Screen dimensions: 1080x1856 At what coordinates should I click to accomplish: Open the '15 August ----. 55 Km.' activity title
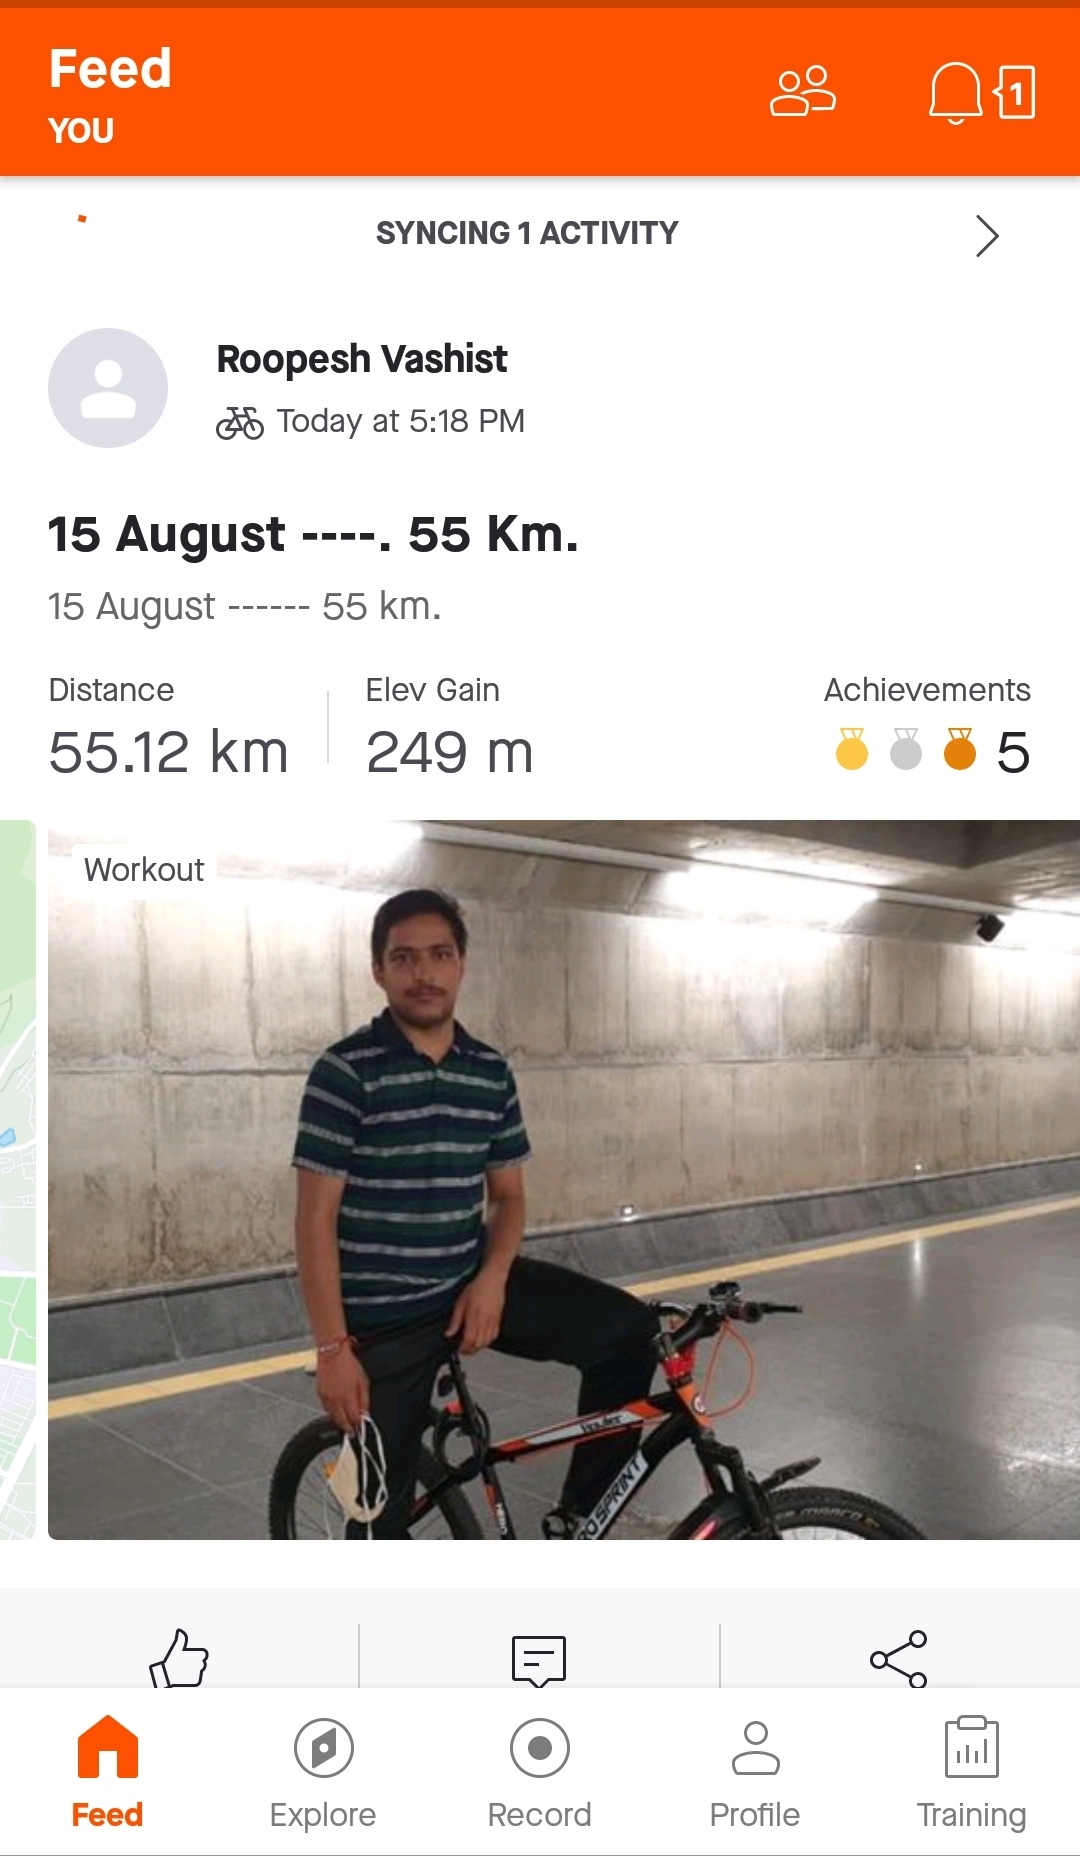313,534
